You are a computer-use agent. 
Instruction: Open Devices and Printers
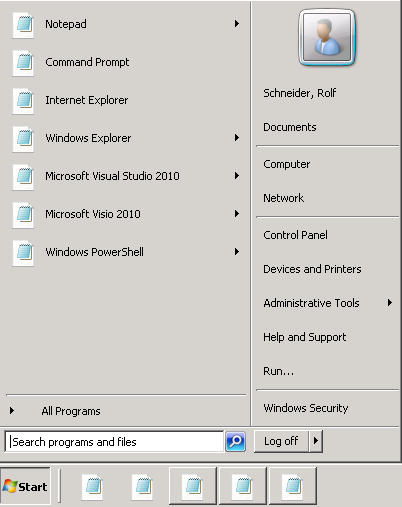click(x=312, y=269)
